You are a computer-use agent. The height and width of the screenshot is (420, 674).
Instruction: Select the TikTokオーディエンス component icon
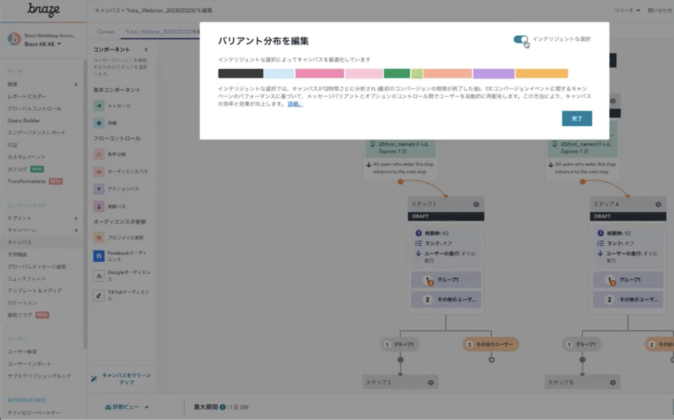click(99, 295)
